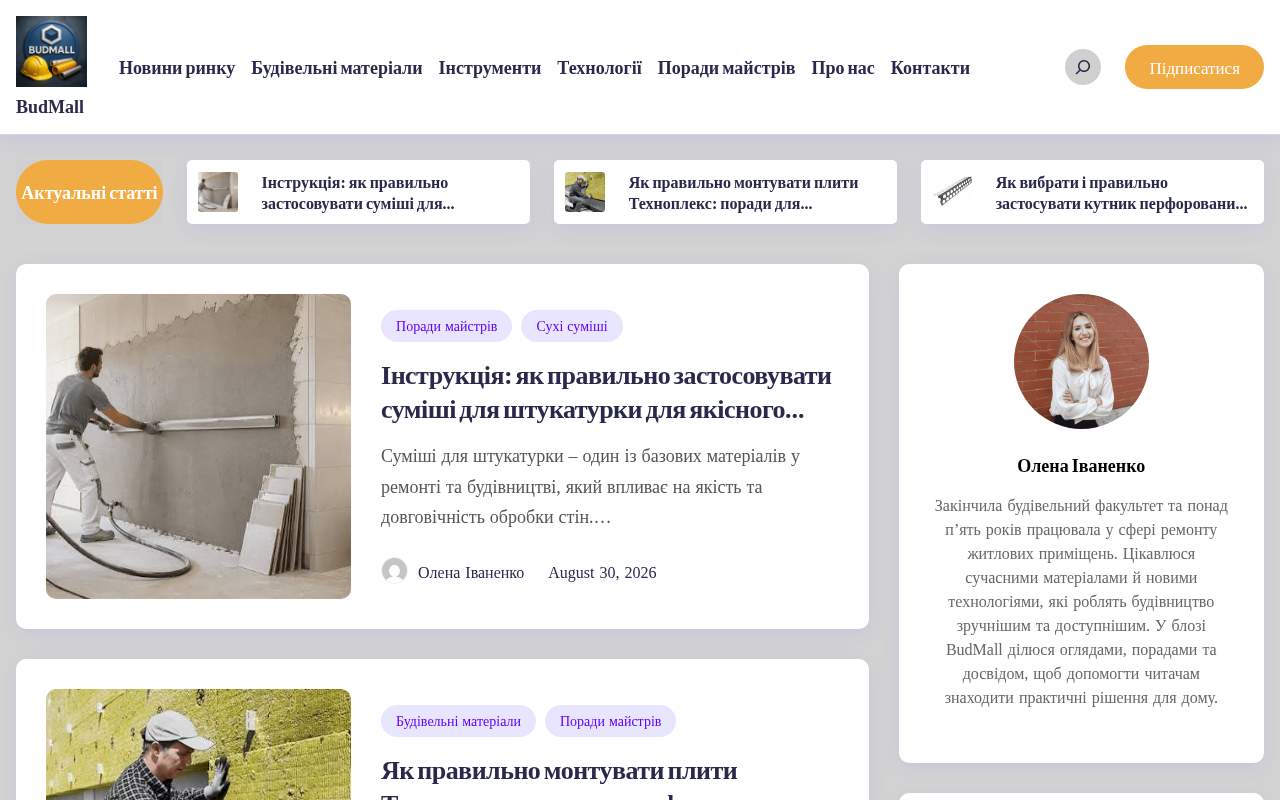Click the BudMall site title text
The height and width of the screenshot is (800, 1280).
pyautogui.click(x=50, y=107)
